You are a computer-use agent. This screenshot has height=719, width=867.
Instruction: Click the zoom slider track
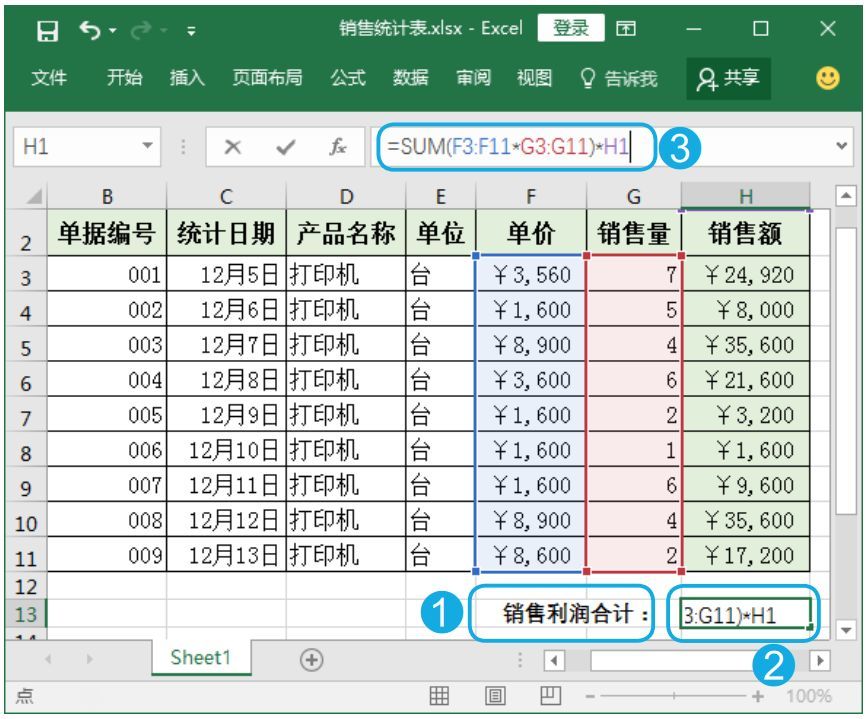(673, 696)
